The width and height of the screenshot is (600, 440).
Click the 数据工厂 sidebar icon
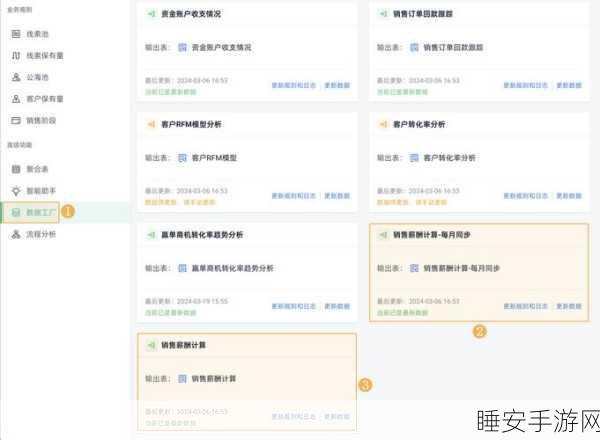coord(16,212)
